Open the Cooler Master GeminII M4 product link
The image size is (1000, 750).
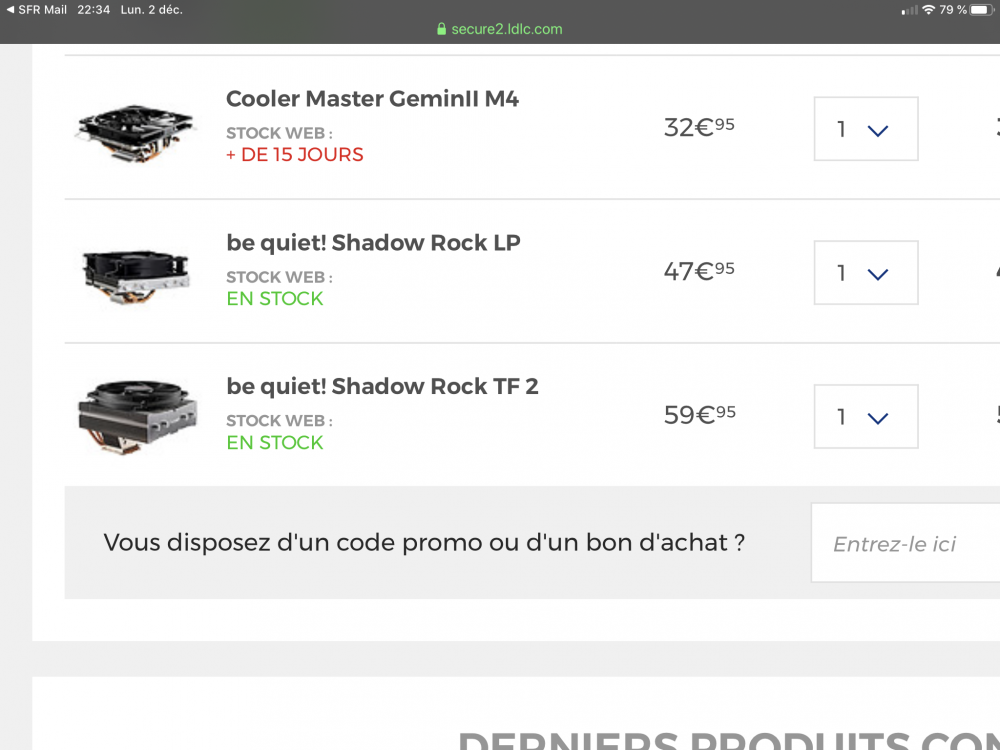point(372,99)
